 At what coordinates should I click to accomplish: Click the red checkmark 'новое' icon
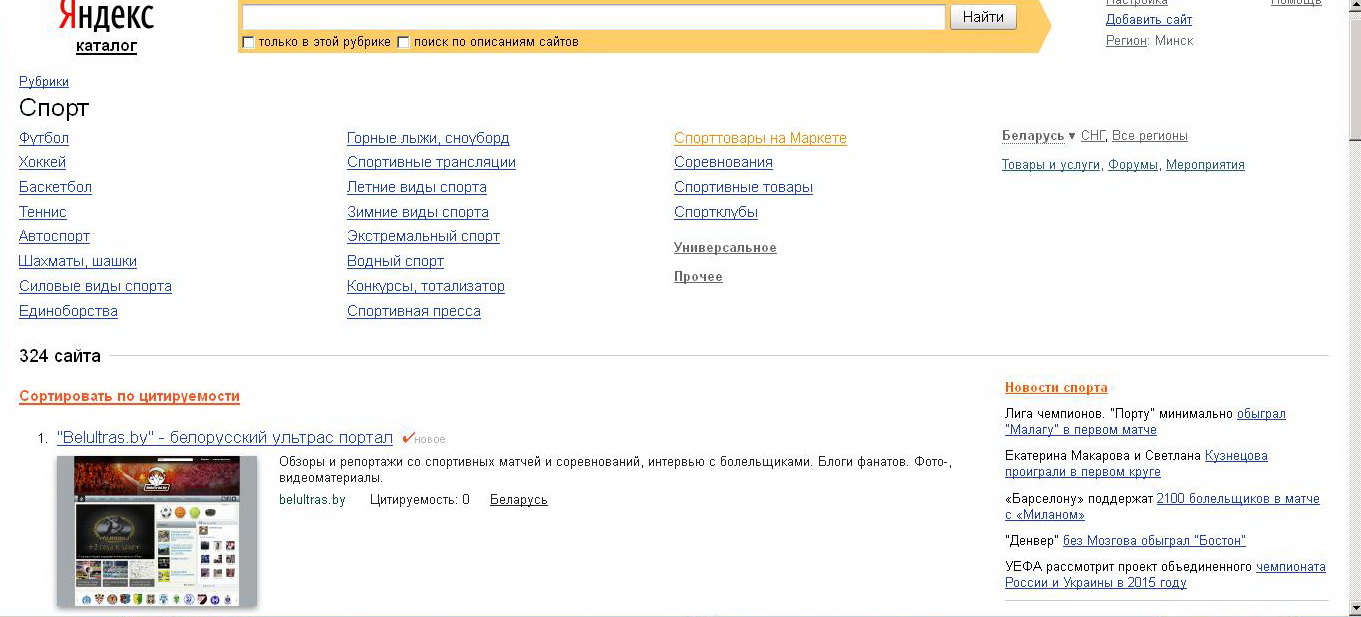pyautogui.click(x=408, y=438)
